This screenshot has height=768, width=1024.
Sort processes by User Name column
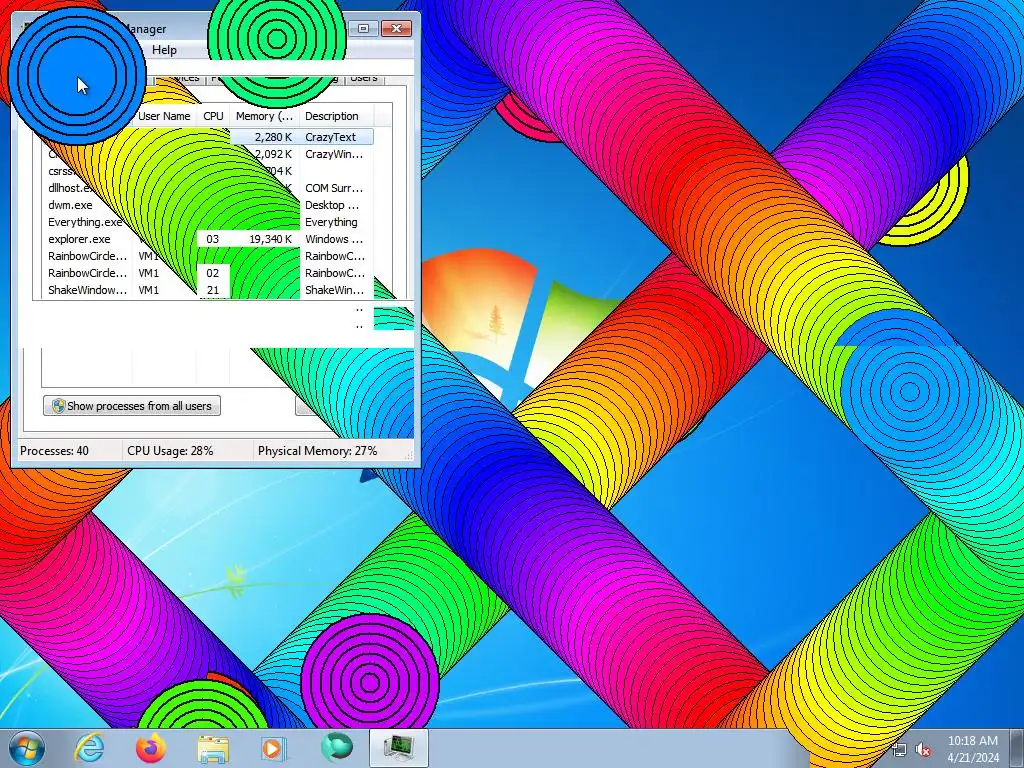tap(165, 116)
